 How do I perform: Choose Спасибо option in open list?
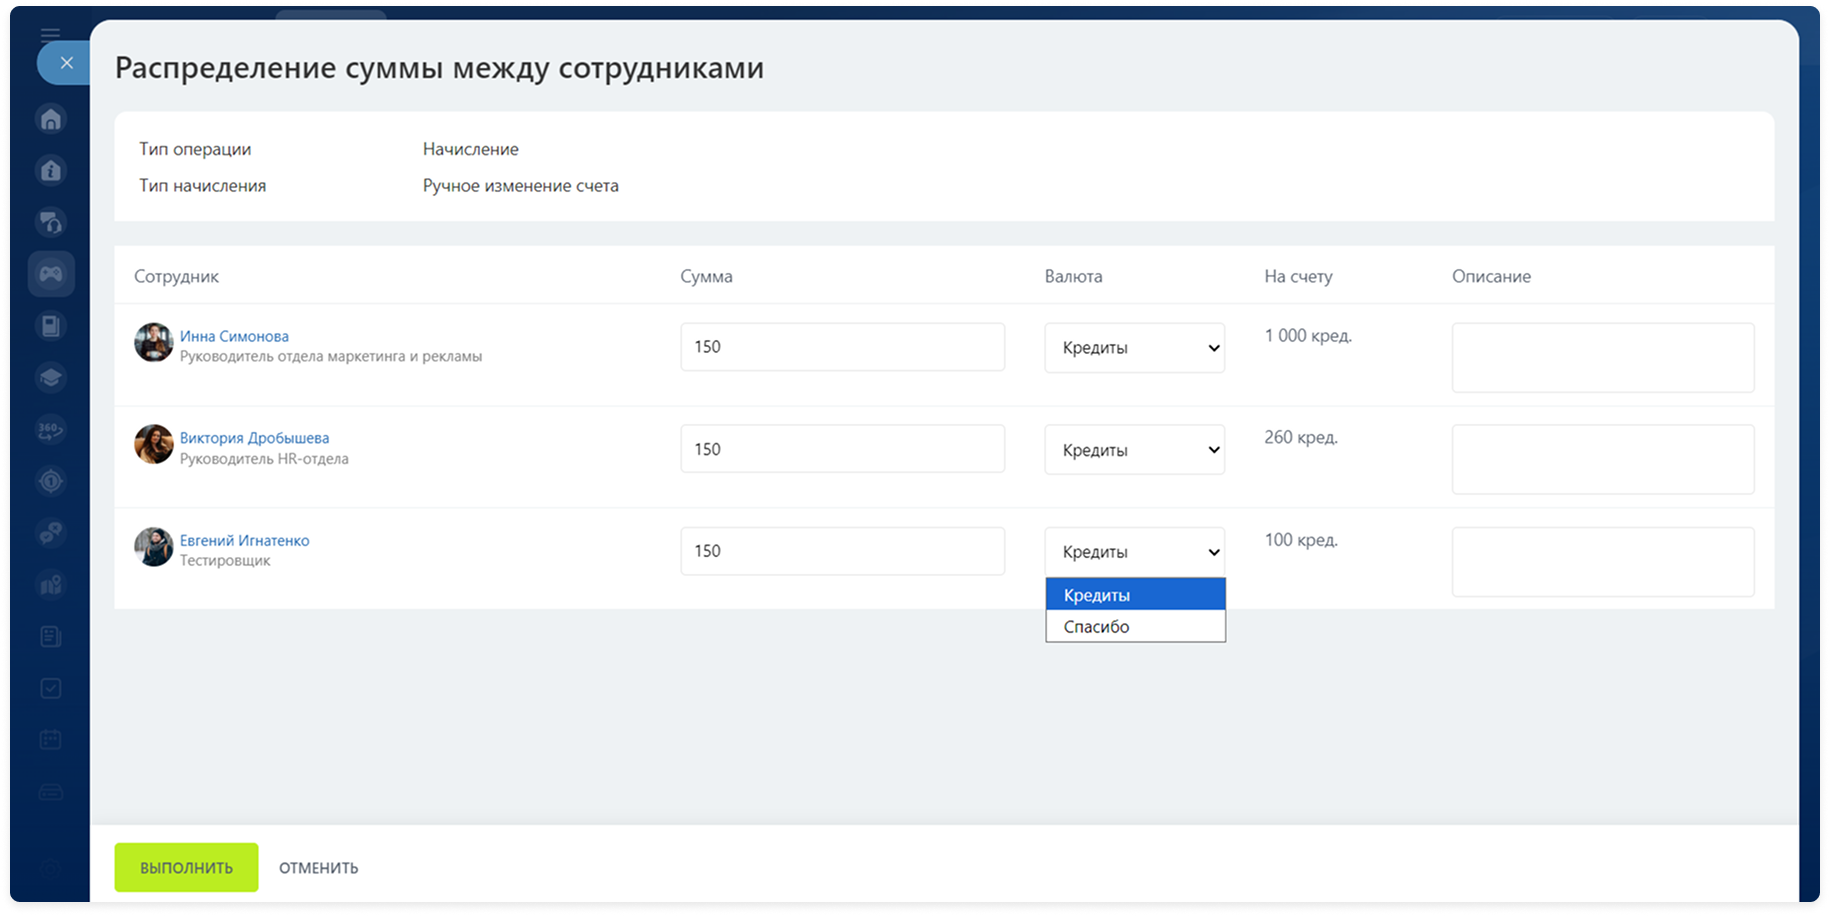tap(1134, 627)
